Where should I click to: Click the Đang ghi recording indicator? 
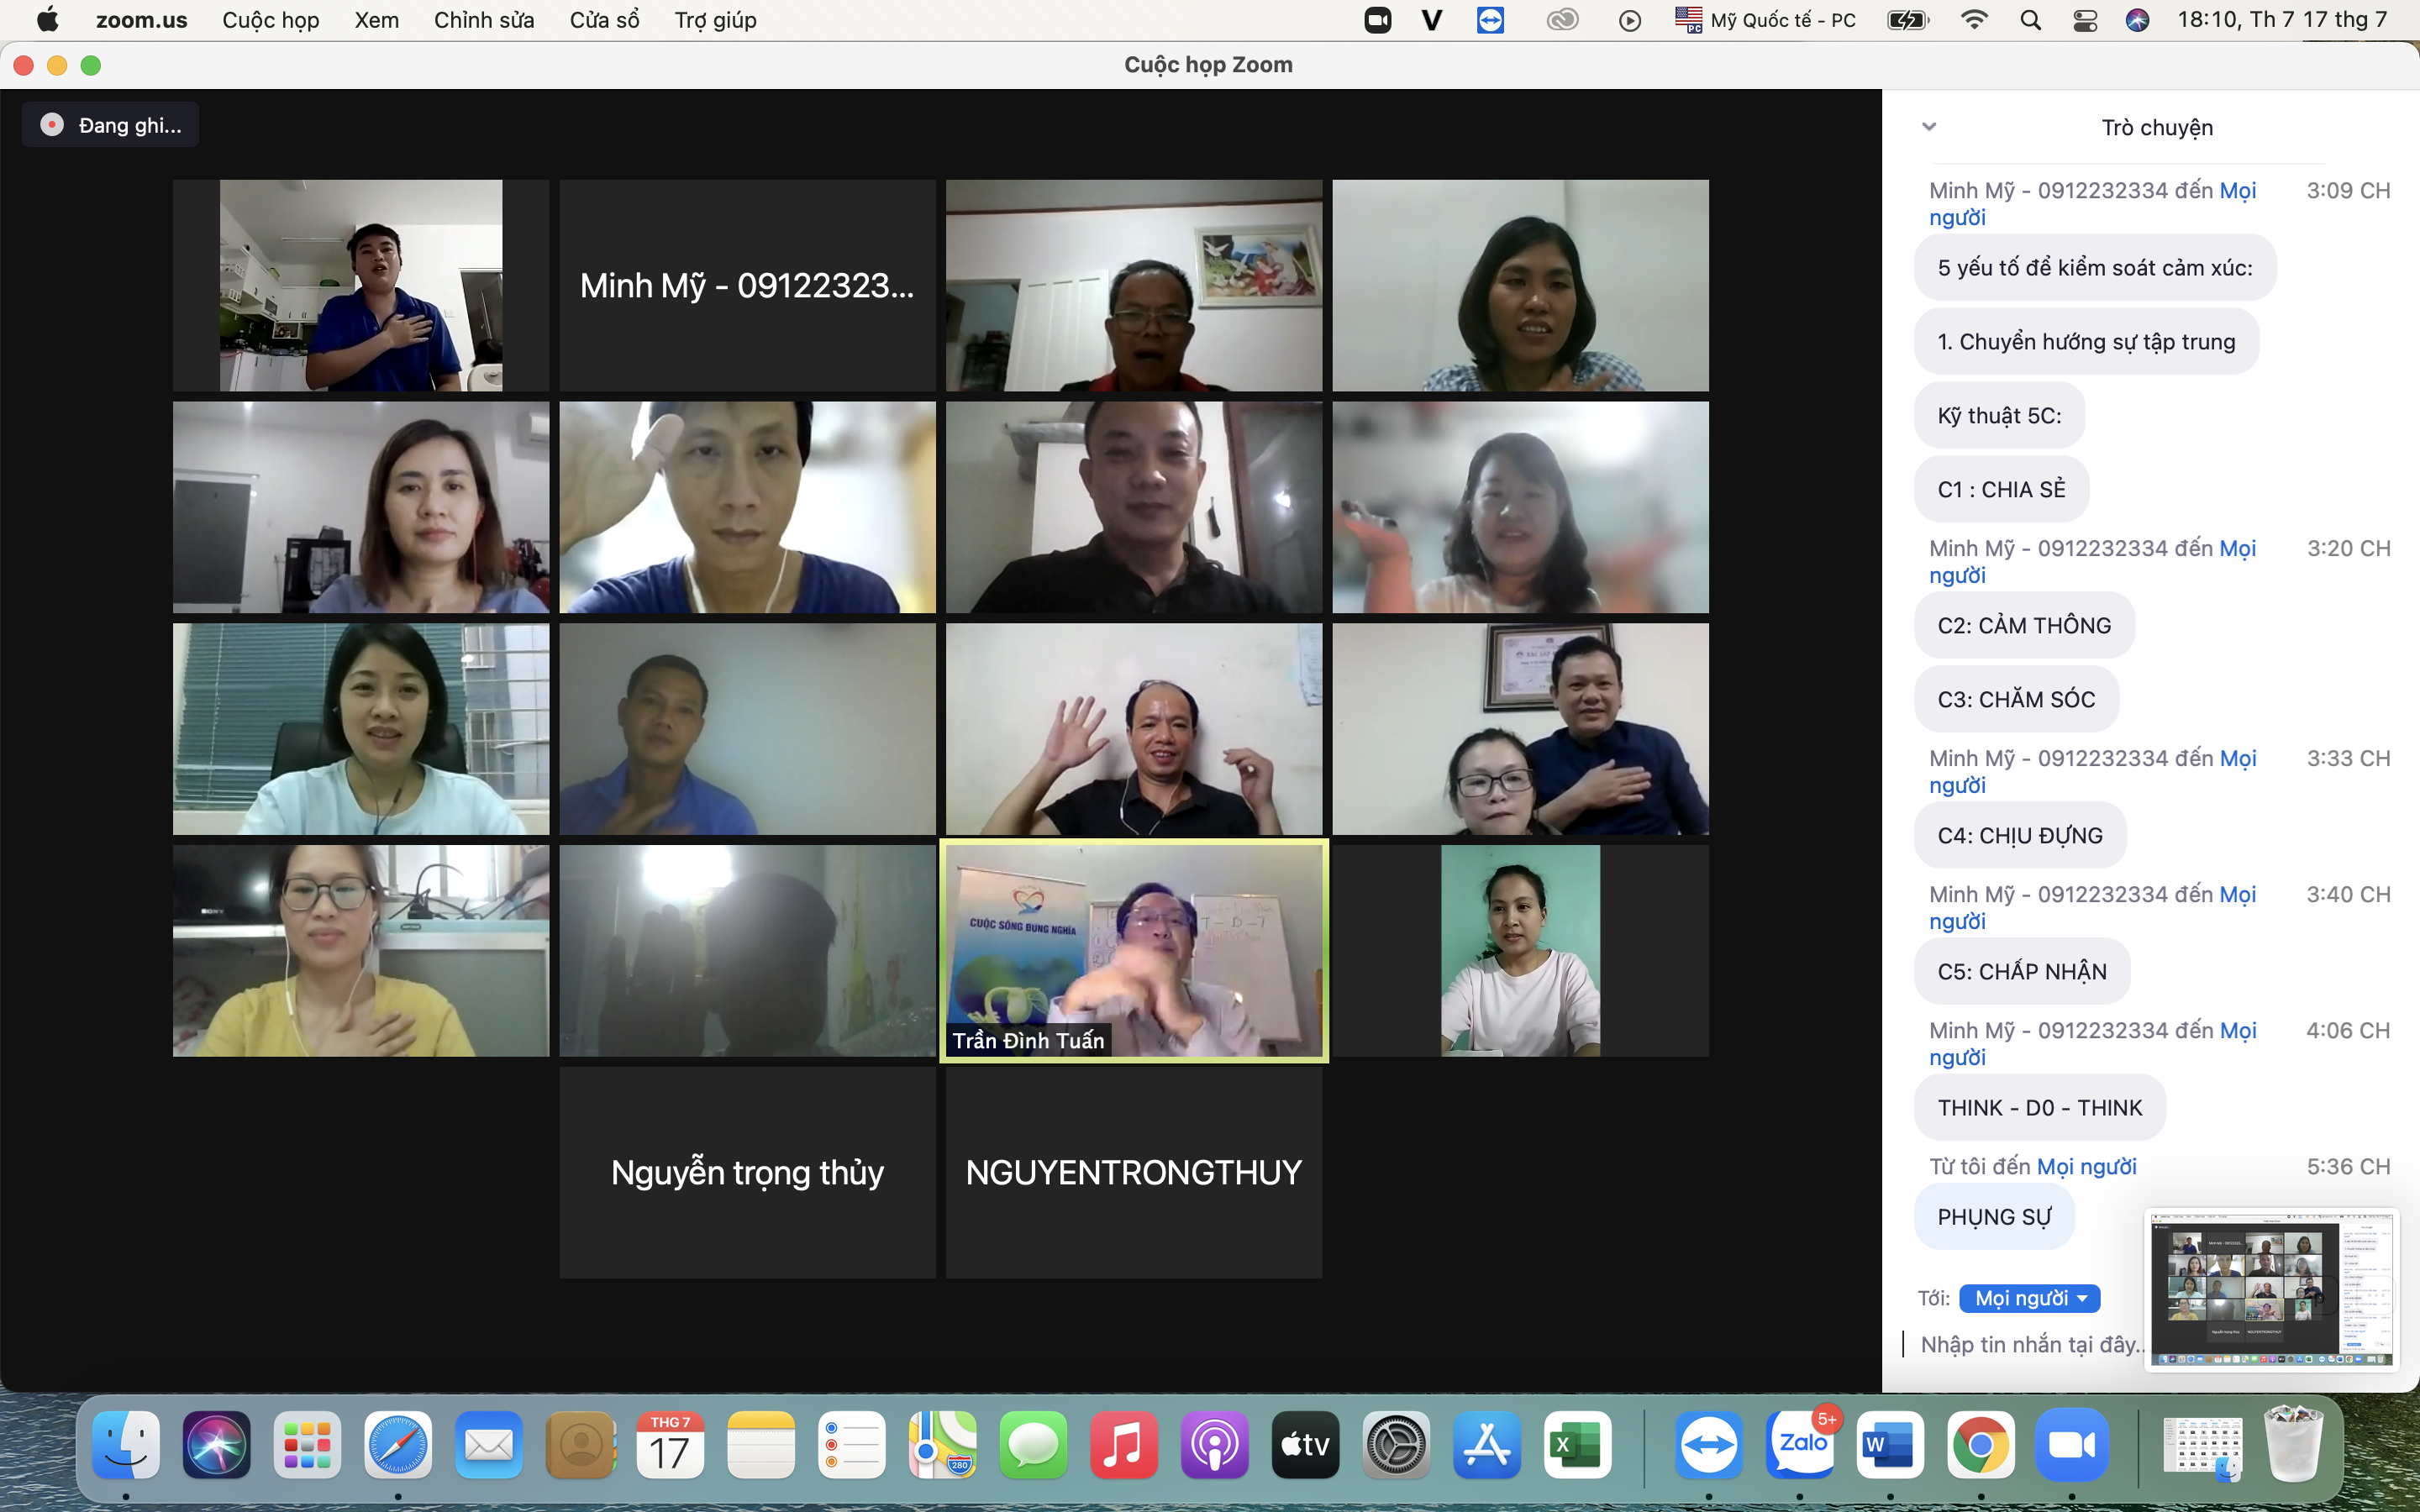click(x=111, y=125)
